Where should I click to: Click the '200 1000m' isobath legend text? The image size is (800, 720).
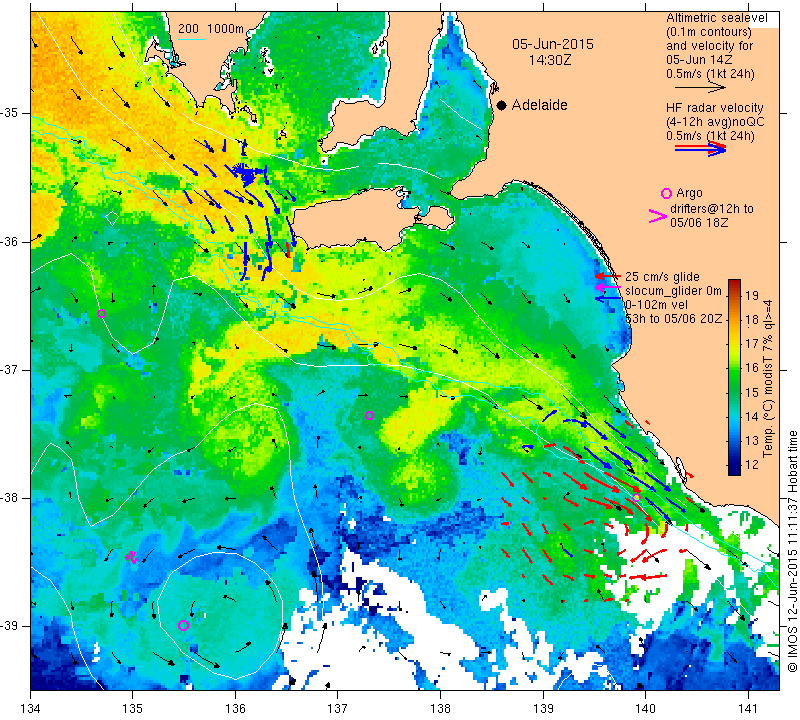point(211,29)
